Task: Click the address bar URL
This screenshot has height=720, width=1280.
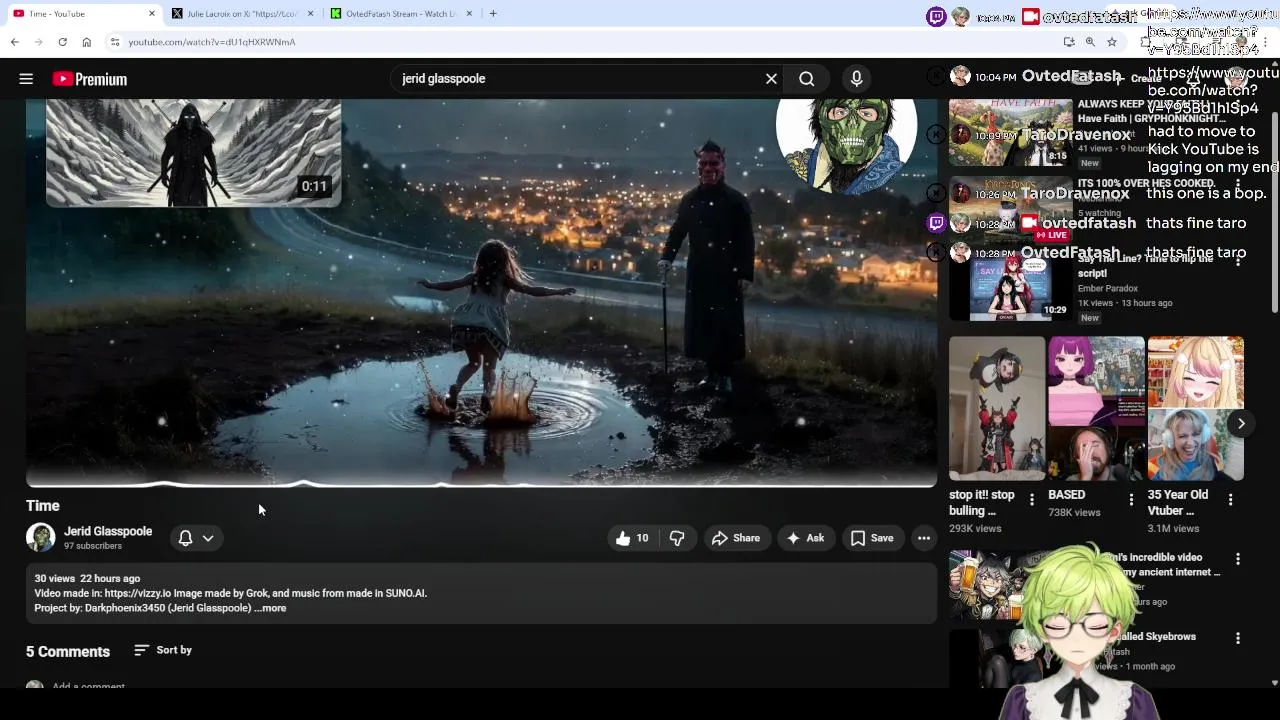Action: pos(212,42)
